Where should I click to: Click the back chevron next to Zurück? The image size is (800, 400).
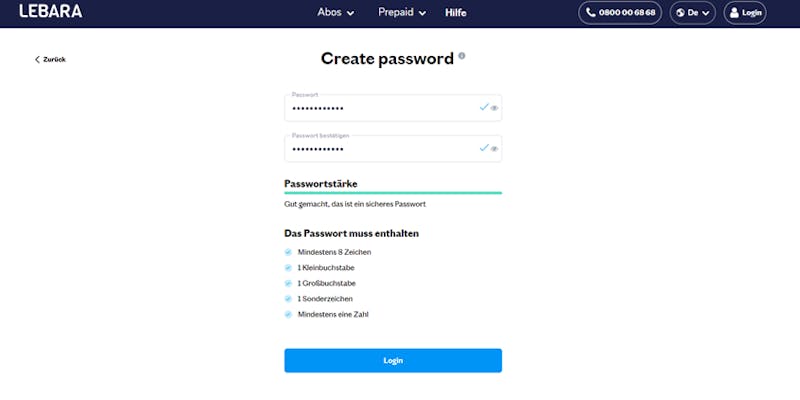(x=37, y=60)
